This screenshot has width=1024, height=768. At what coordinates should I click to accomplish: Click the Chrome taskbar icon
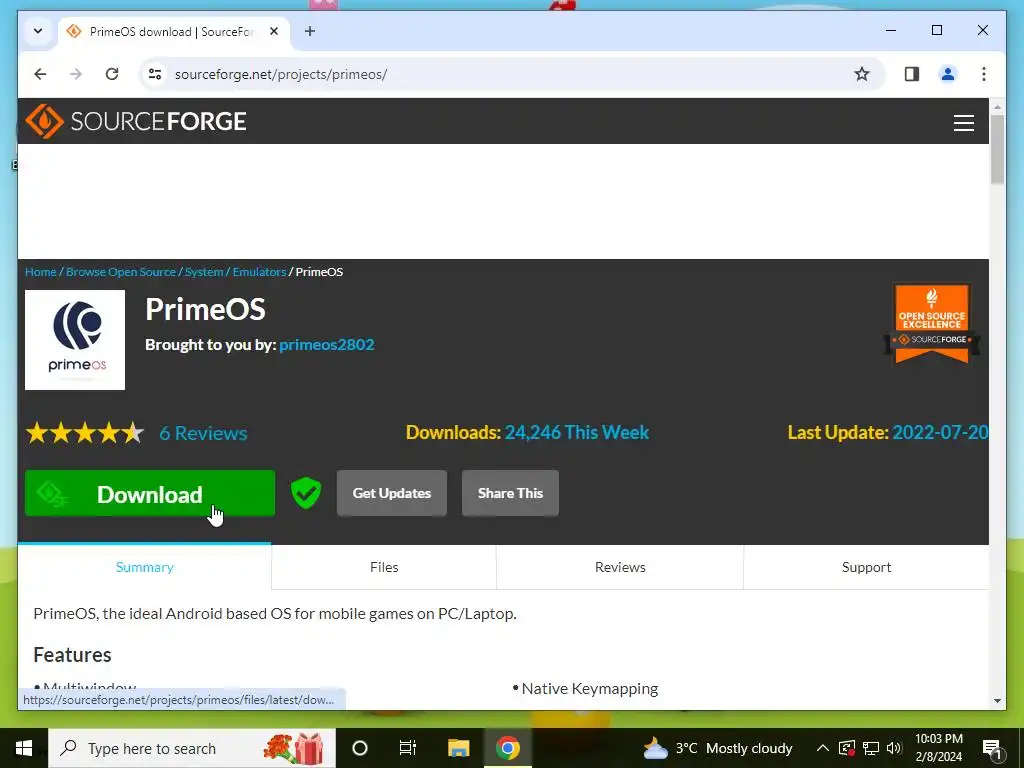coord(507,748)
